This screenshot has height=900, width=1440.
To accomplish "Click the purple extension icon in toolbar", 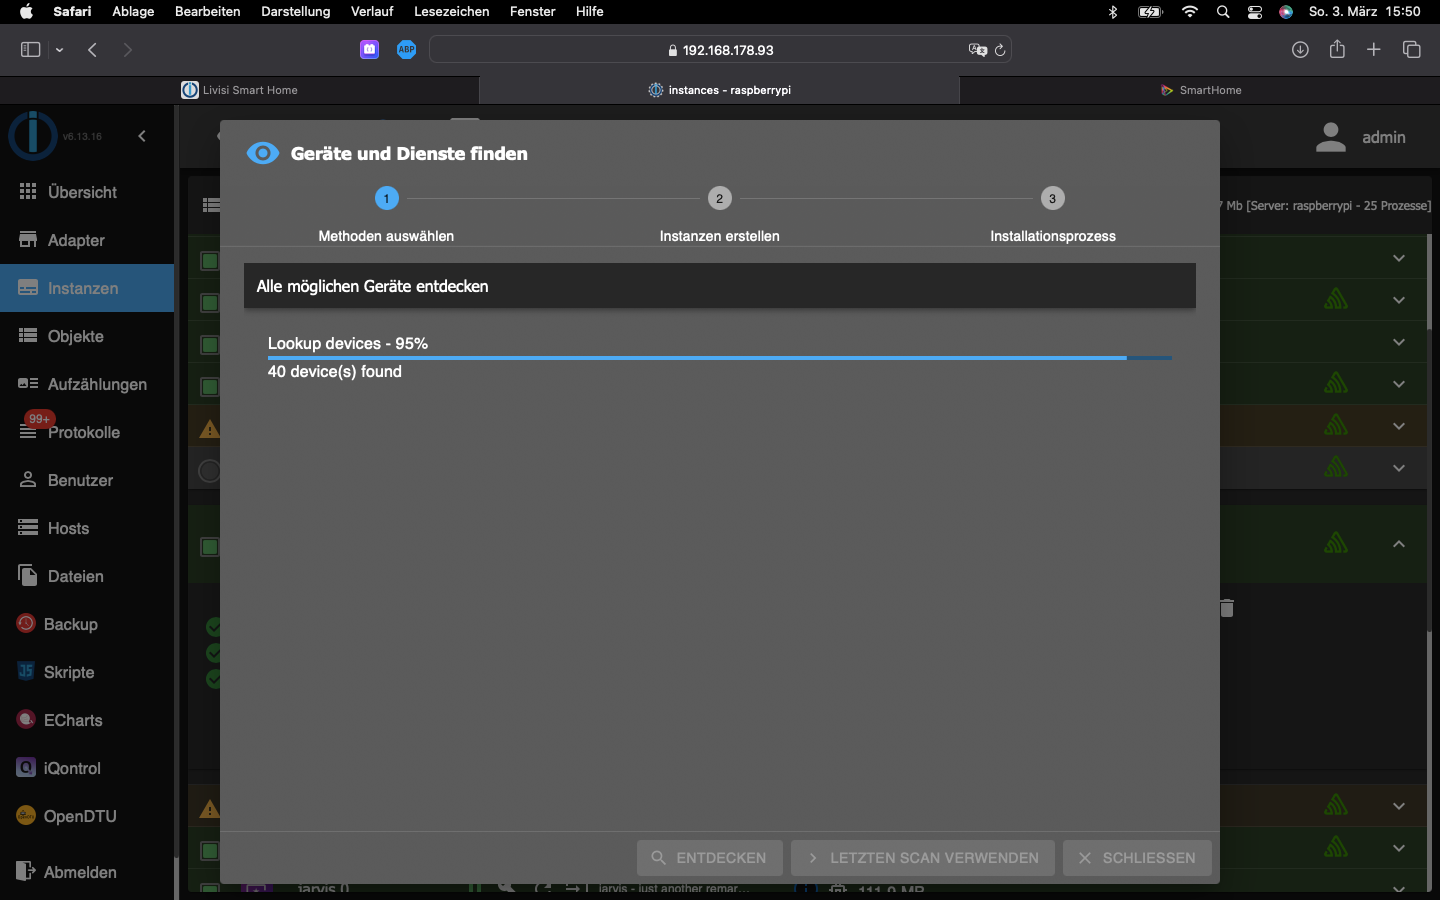I will click(x=369, y=49).
